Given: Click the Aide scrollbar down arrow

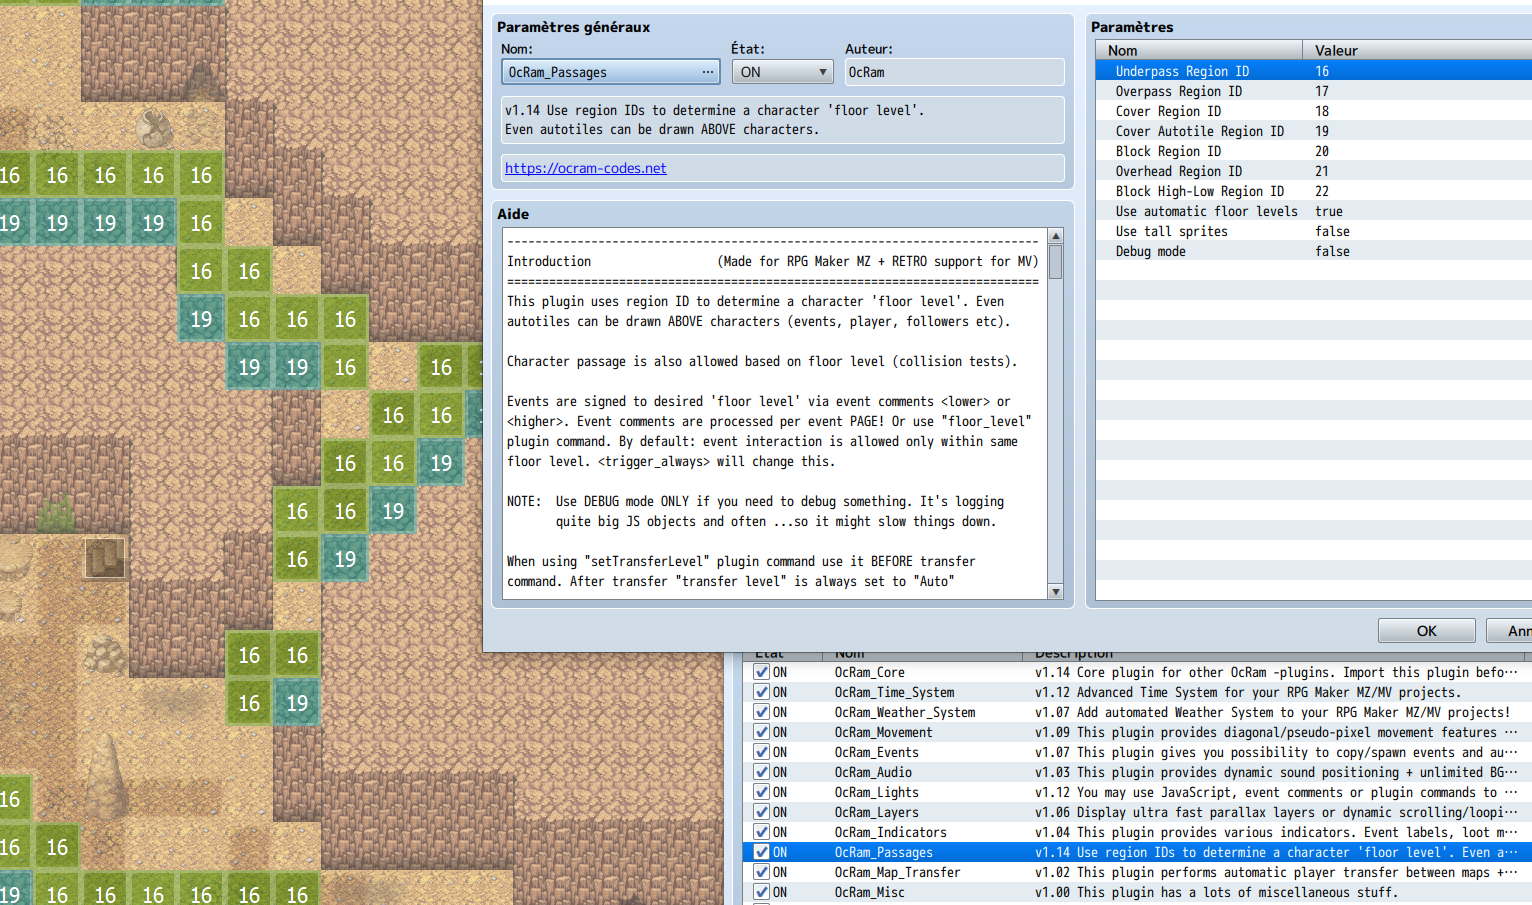Looking at the screenshot, I should [1055, 592].
